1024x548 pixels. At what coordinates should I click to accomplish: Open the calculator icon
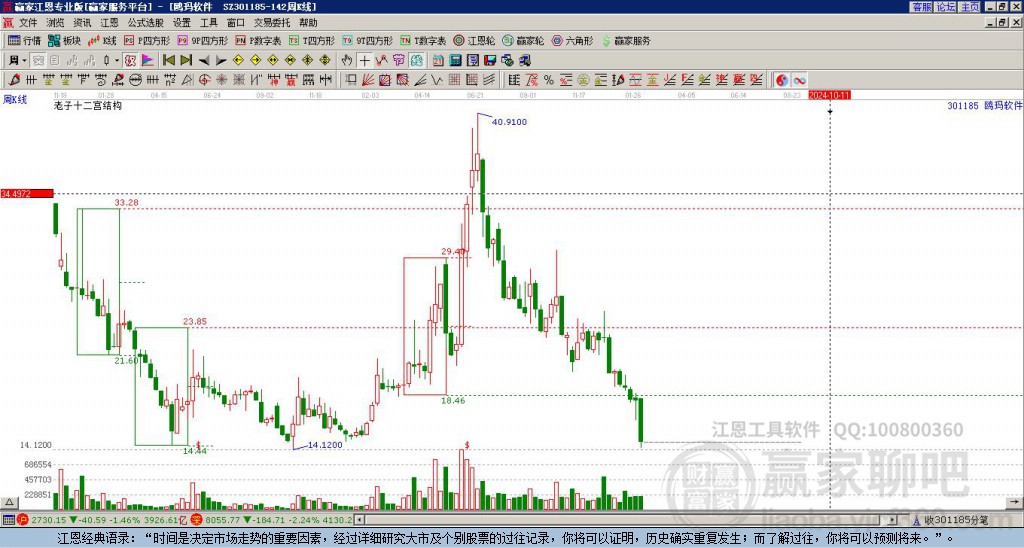coord(455,60)
